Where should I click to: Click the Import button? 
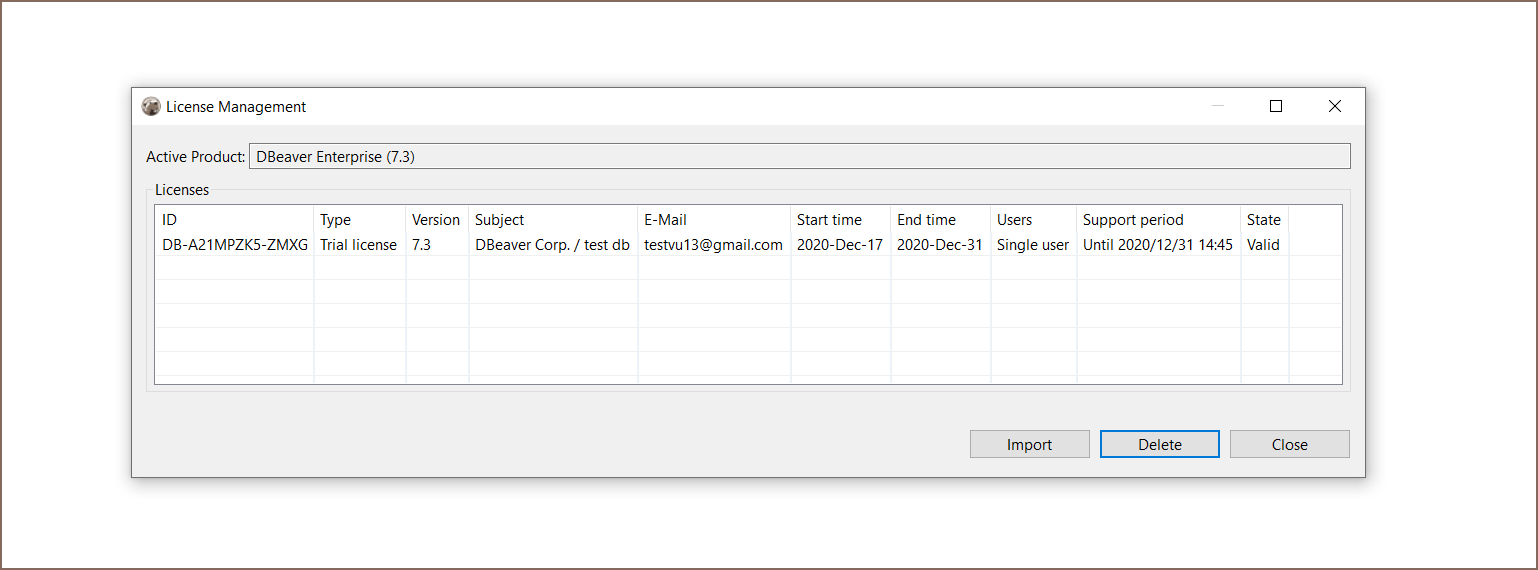(x=1029, y=445)
